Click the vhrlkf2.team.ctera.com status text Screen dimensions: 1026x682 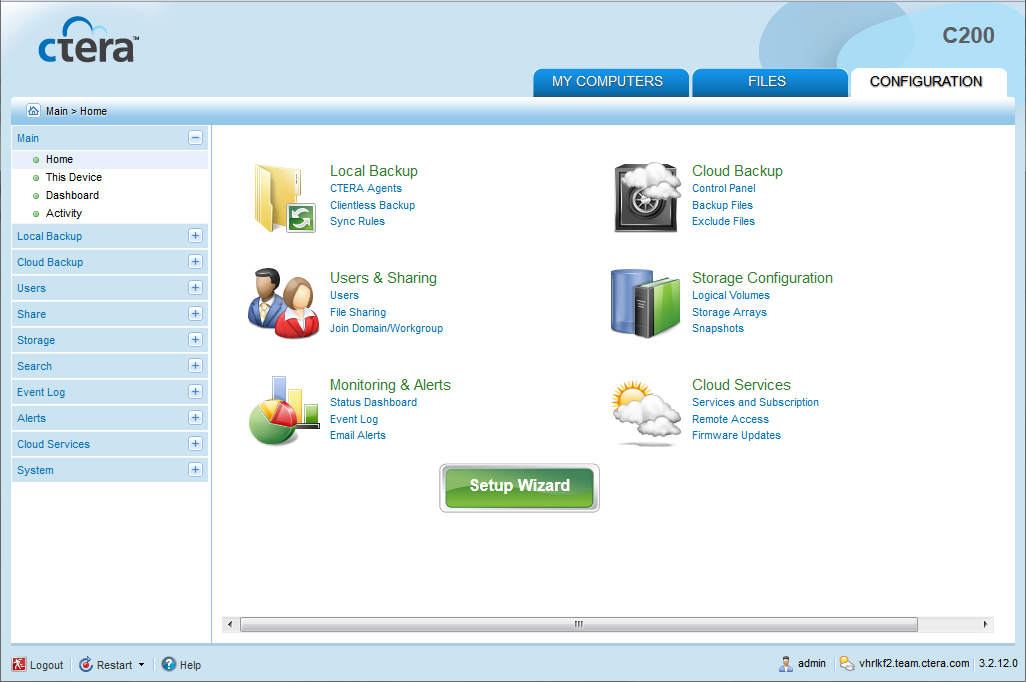point(914,664)
